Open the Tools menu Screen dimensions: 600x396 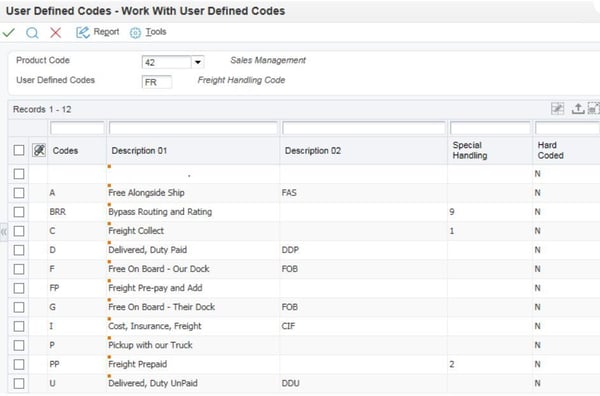tap(156, 32)
